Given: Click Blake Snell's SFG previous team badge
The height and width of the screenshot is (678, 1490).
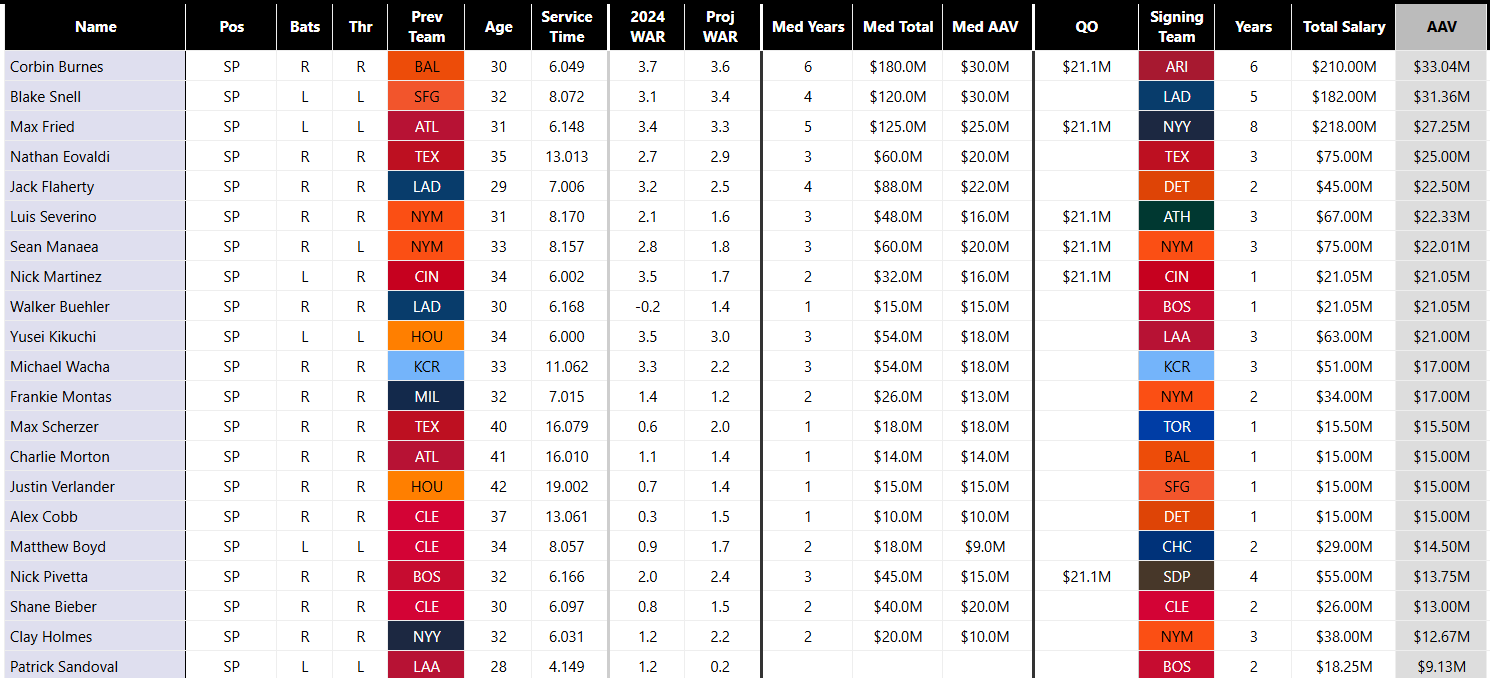Looking at the screenshot, I should coord(426,97).
